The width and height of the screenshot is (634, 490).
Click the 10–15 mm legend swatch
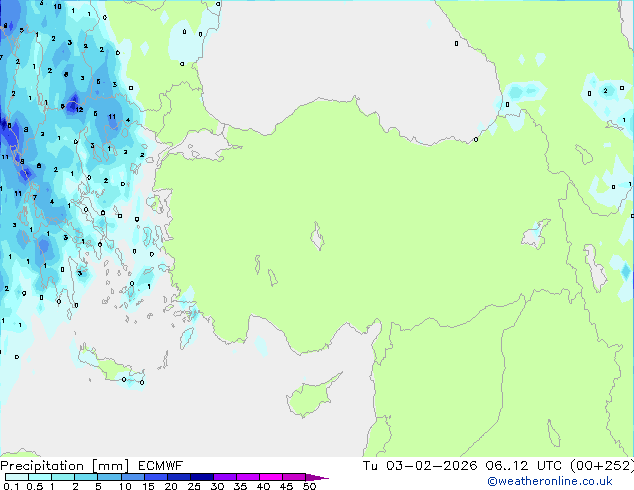click(132, 477)
